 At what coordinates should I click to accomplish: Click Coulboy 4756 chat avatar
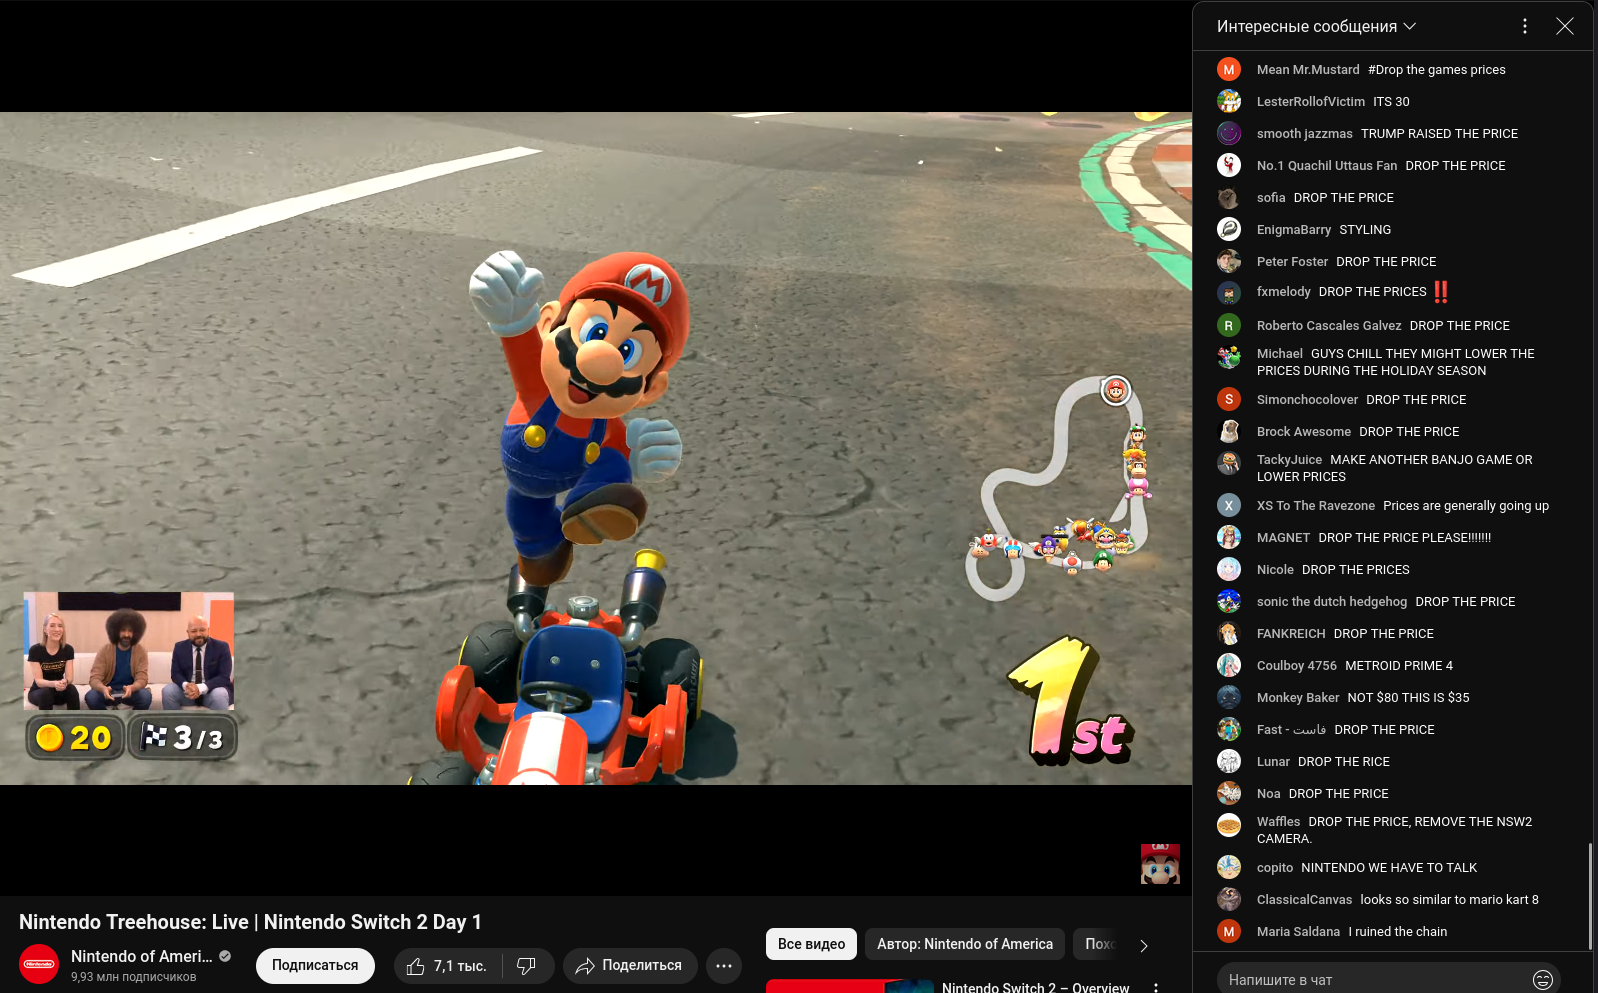tap(1229, 665)
